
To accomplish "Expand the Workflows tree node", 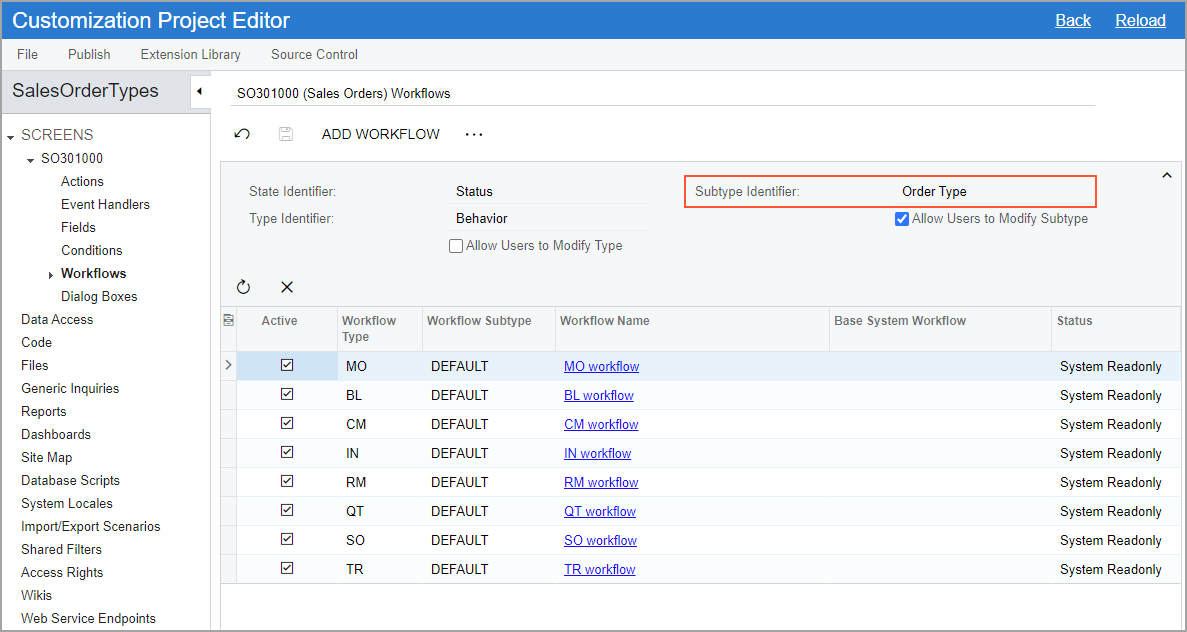I will pyautogui.click(x=51, y=275).
